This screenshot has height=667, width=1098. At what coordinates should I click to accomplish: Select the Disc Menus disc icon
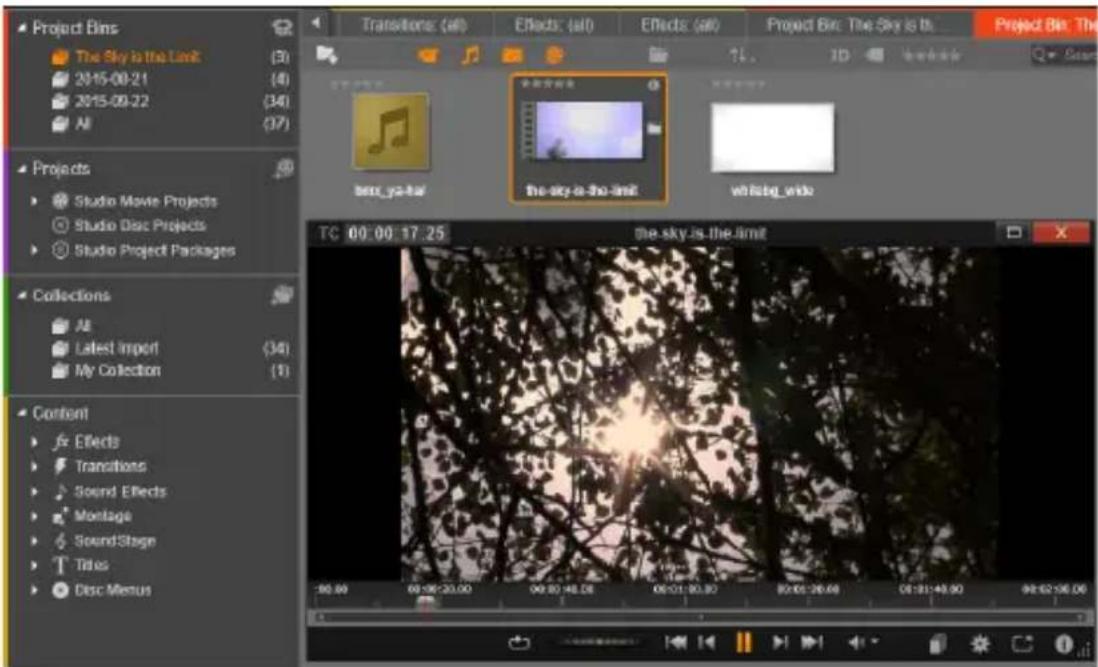tap(61, 590)
